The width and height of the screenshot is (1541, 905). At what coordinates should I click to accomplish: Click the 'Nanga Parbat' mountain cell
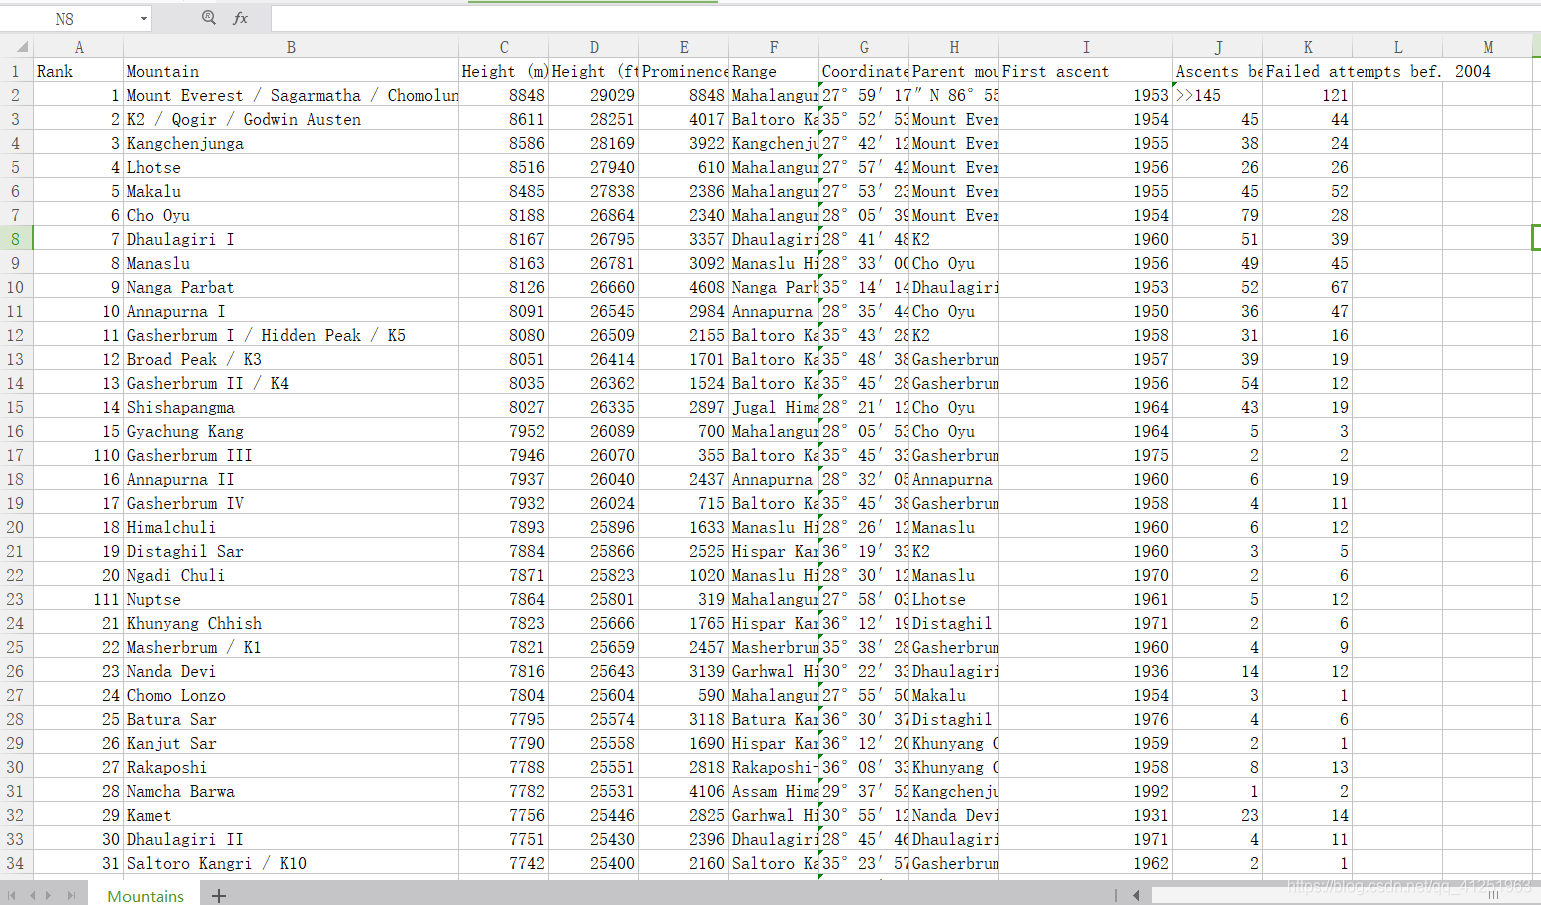[291, 287]
